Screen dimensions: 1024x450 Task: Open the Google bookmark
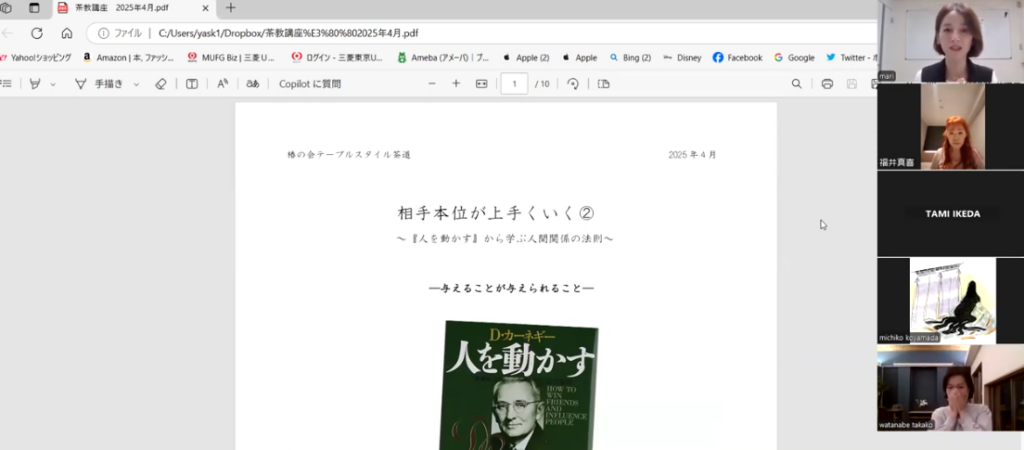794,57
